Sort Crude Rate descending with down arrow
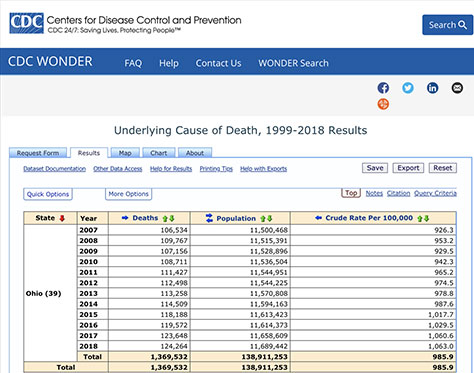Image resolution: width=474 pixels, height=373 pixels. 427,219
